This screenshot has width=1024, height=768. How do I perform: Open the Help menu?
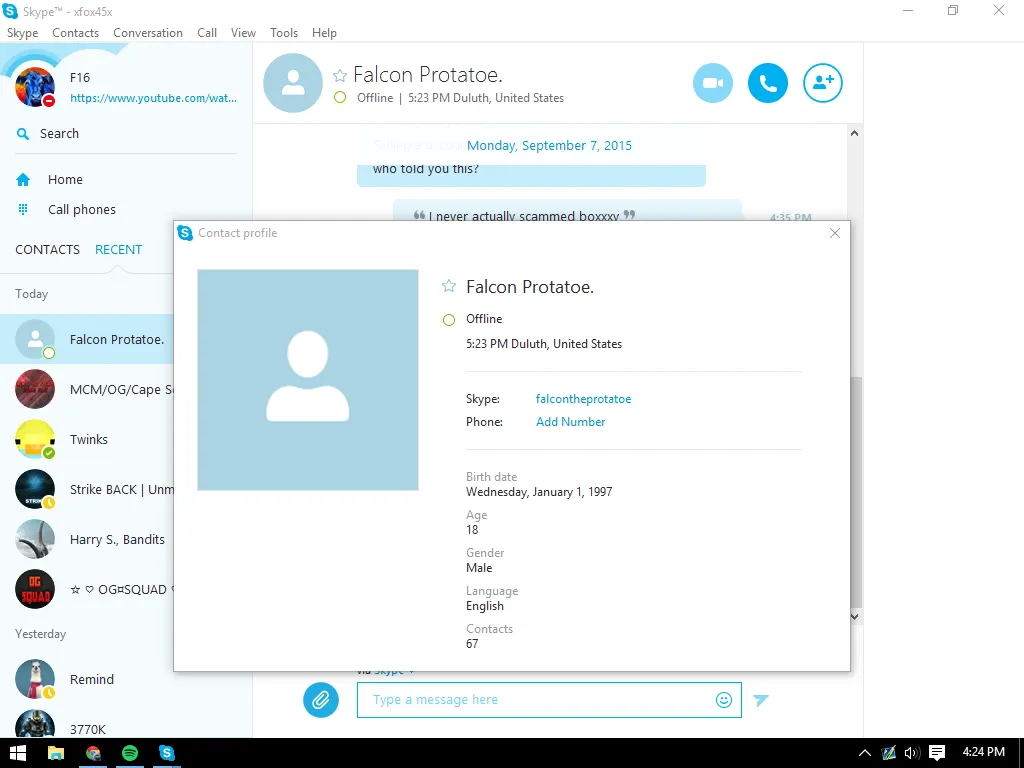click(324, 33)
